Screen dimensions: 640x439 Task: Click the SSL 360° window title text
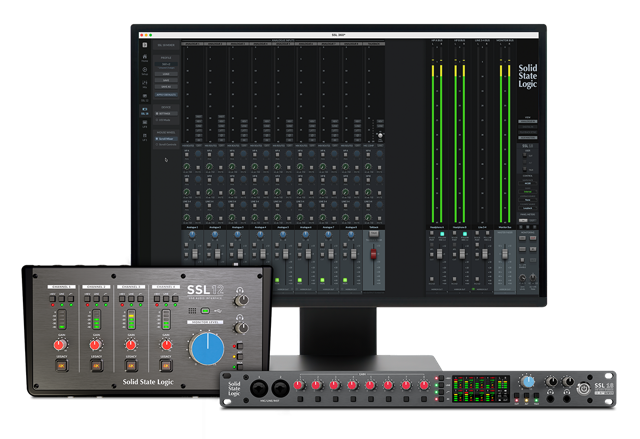pos(338,35)
